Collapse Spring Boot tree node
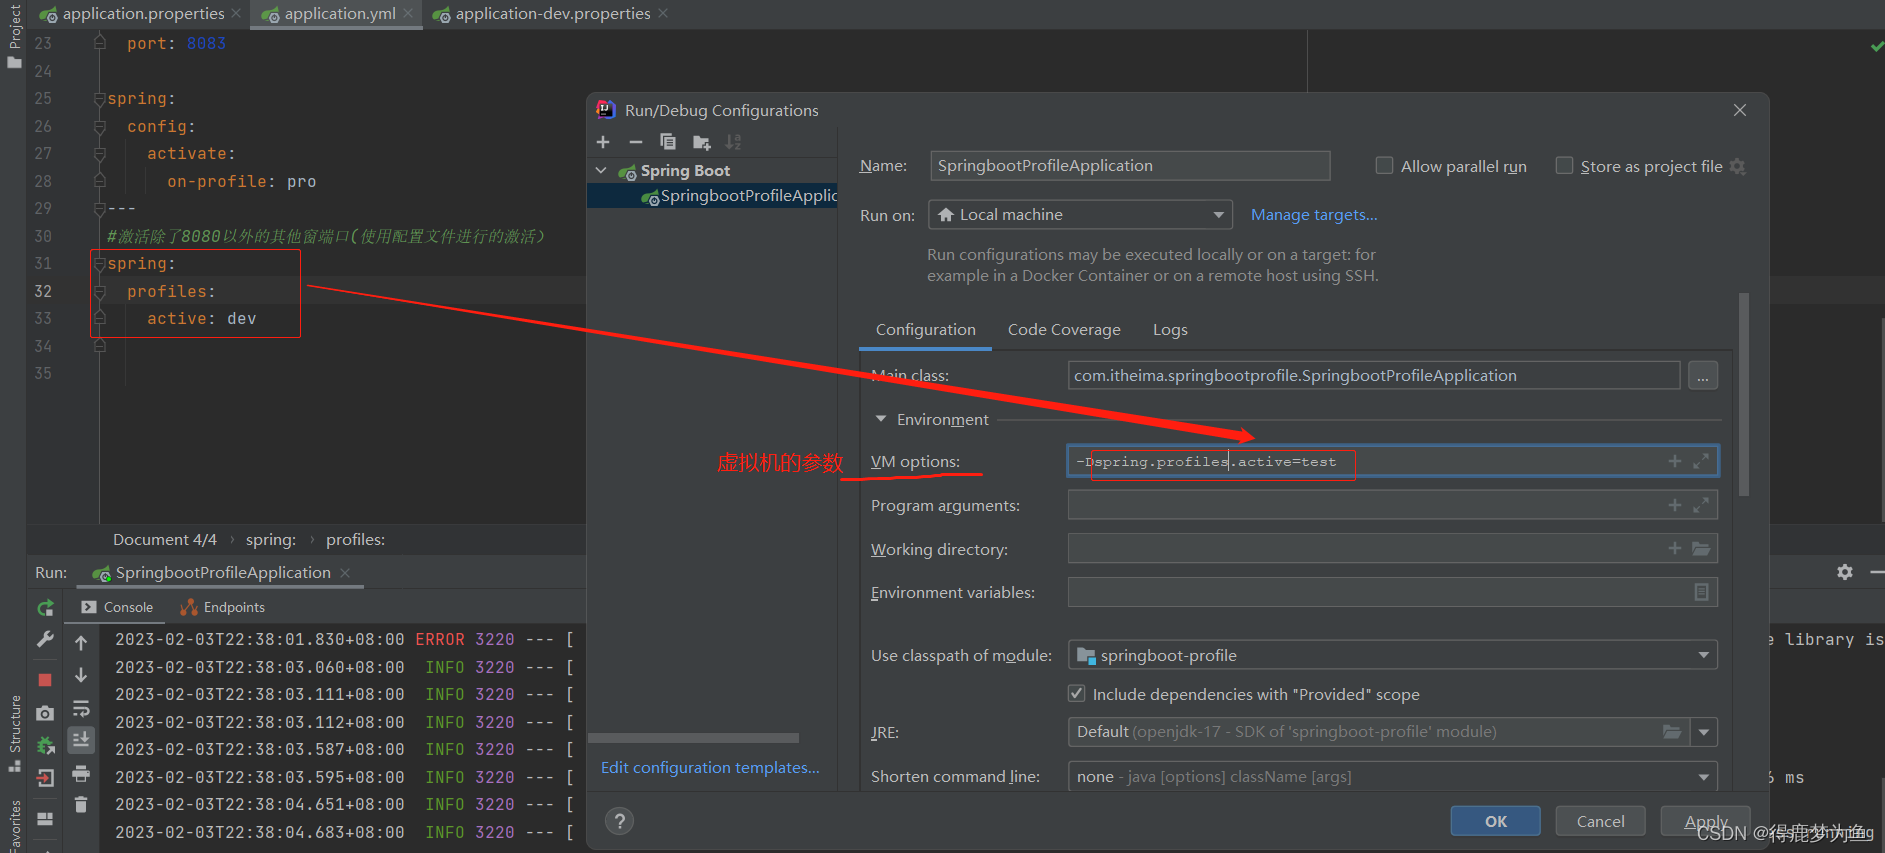 coord(601,171)
